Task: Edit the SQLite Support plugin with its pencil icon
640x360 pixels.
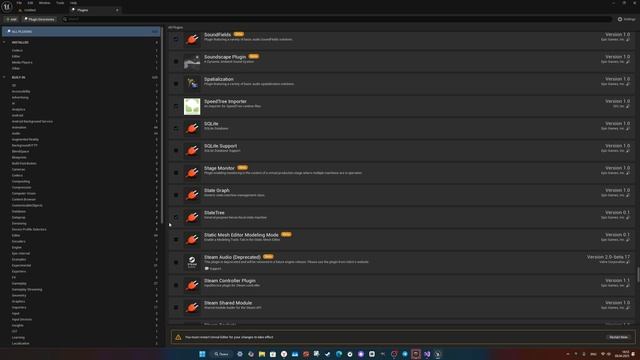Action: (x=628, y=151)
